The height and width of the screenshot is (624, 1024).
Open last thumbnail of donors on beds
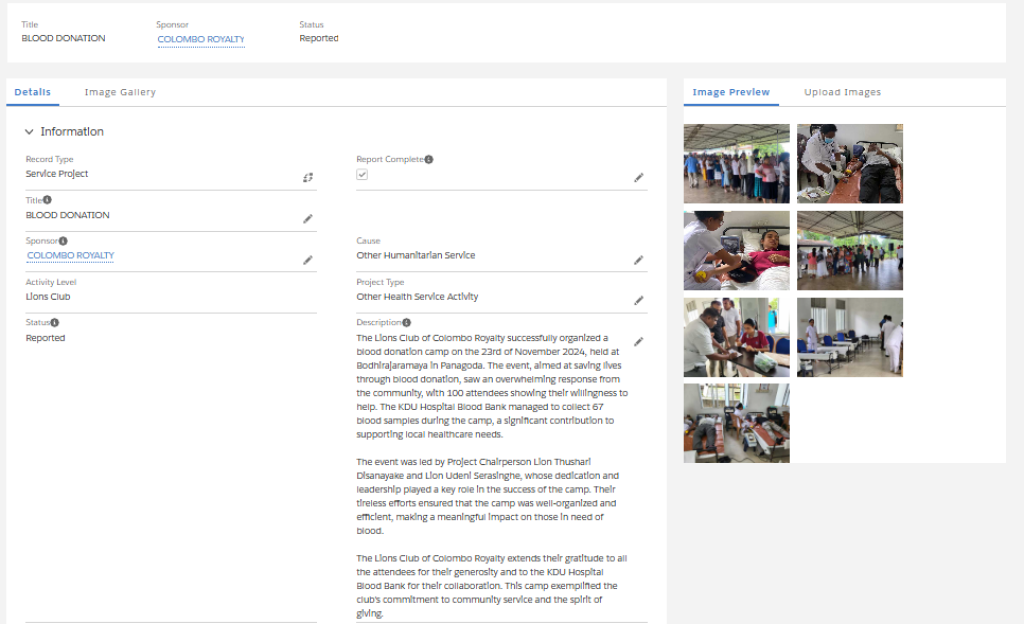pyautogui.click(x=737, y=424)
